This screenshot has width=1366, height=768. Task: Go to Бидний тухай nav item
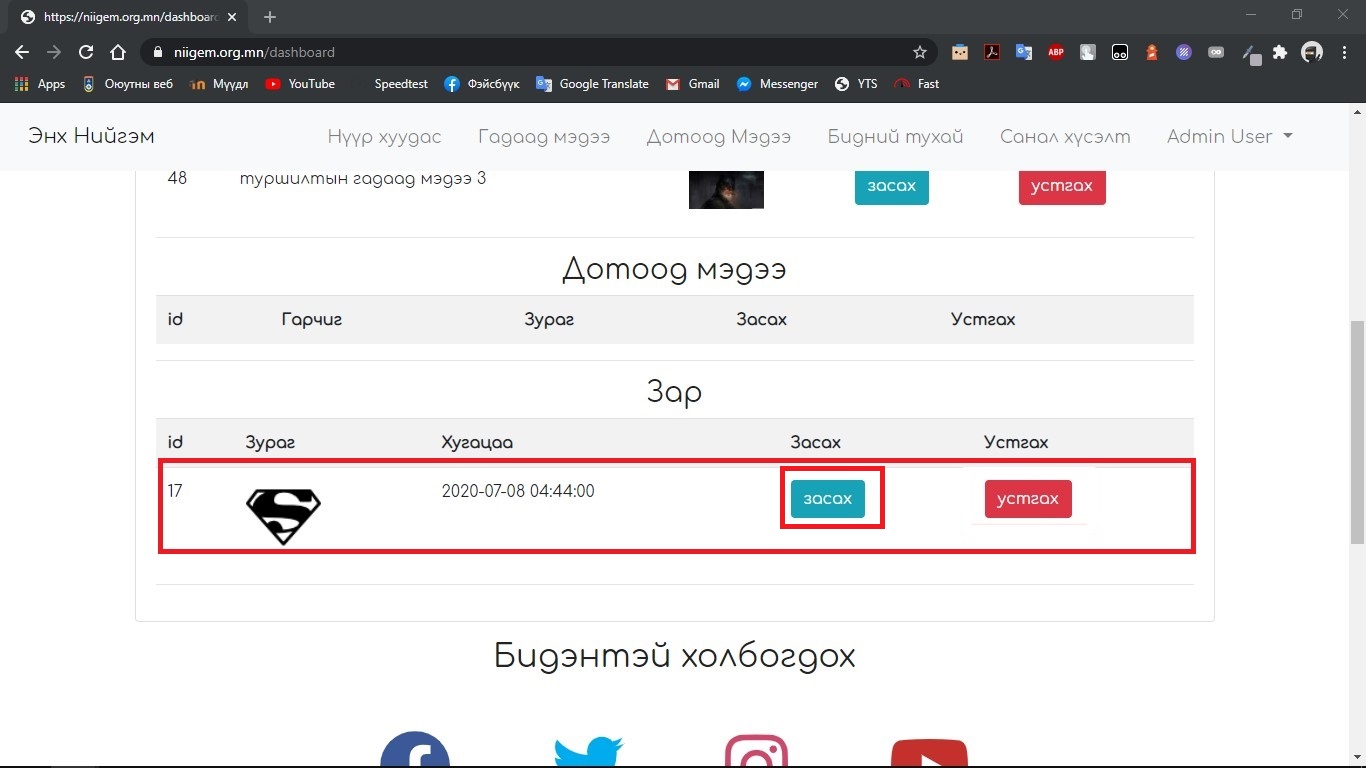coord(895,136)
